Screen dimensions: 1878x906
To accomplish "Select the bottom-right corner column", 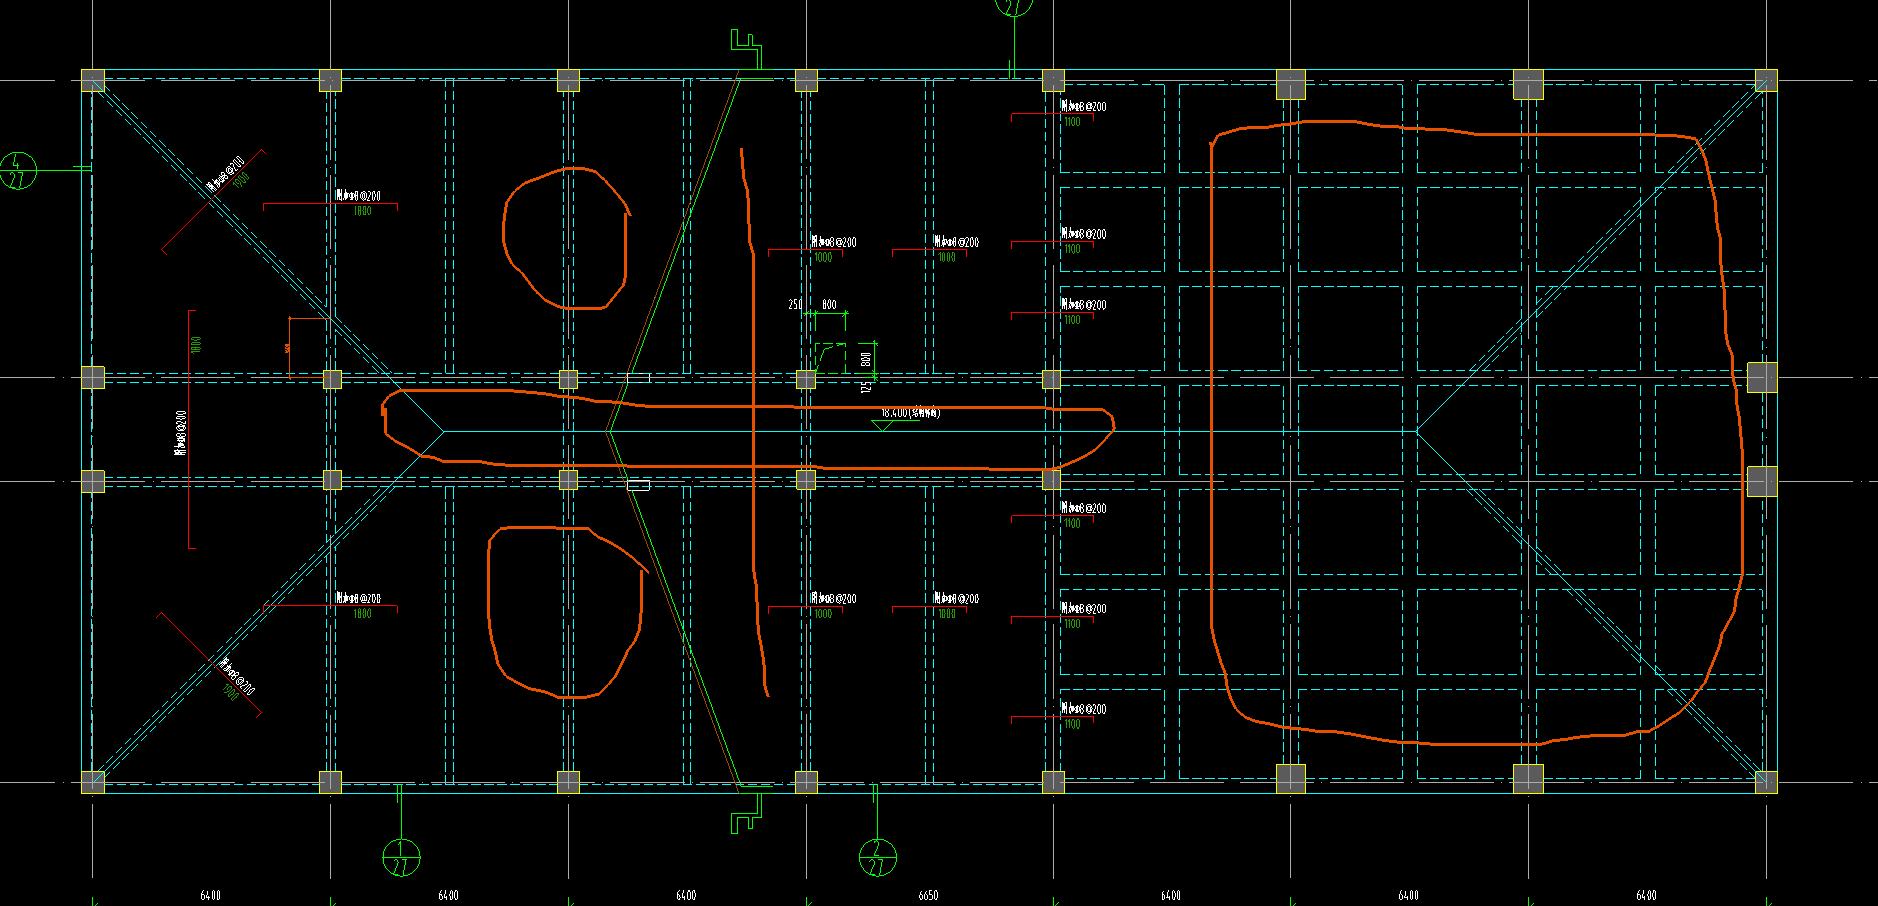I will pyautogui.click(x=1766, y=782).
